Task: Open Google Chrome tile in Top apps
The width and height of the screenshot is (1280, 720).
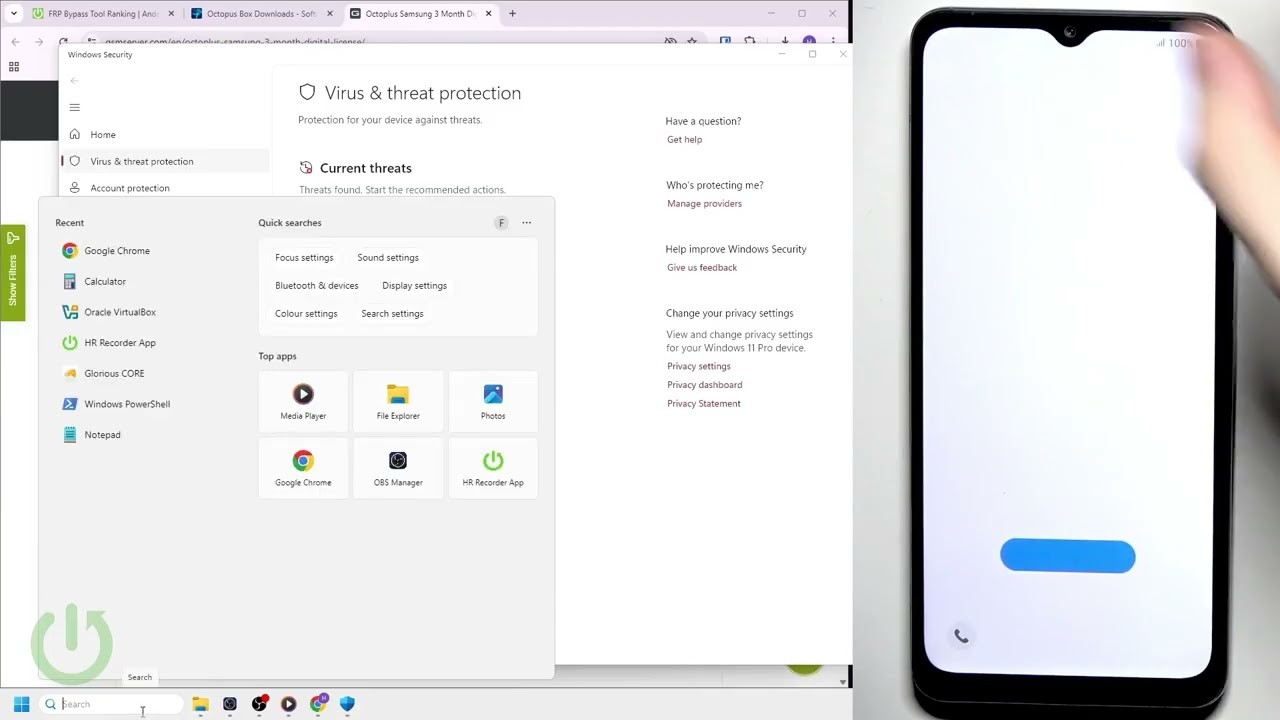Action: (303, 468)
